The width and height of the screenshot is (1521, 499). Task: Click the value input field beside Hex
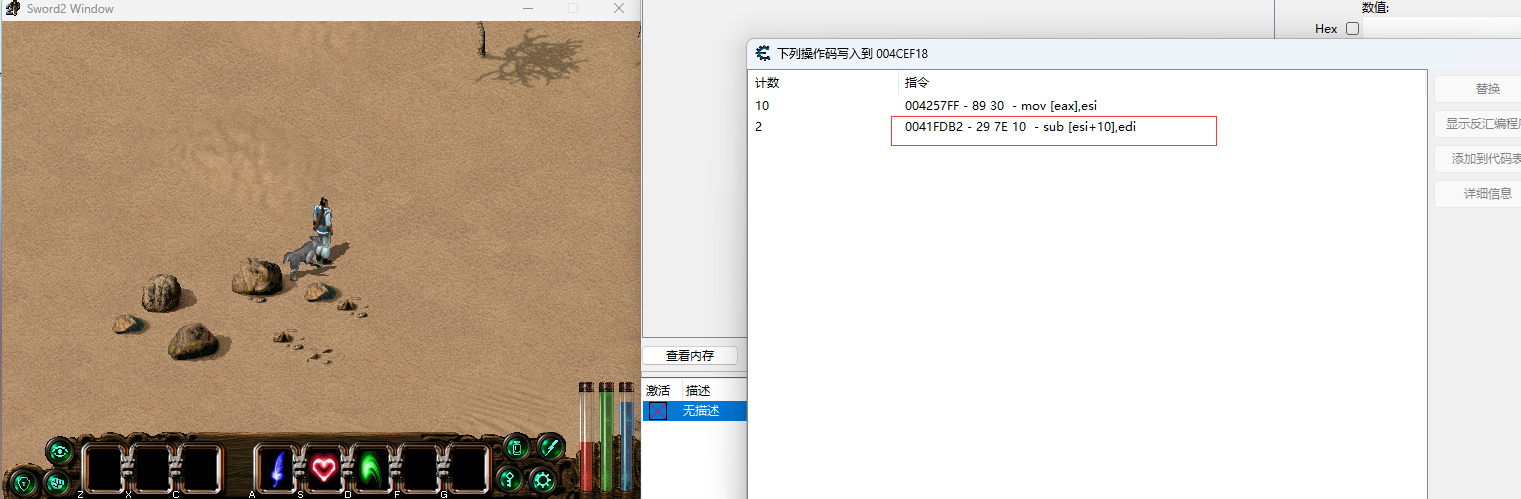coord(1442,29)
